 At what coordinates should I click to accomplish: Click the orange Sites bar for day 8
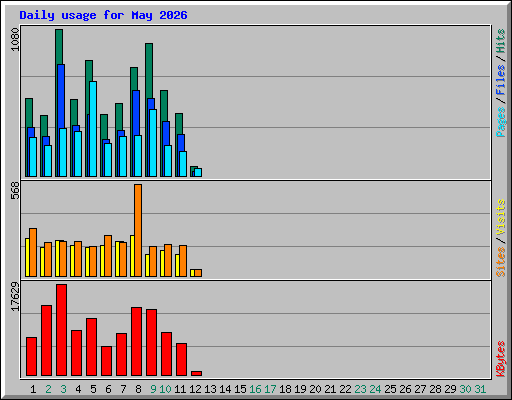coord(138,230)
